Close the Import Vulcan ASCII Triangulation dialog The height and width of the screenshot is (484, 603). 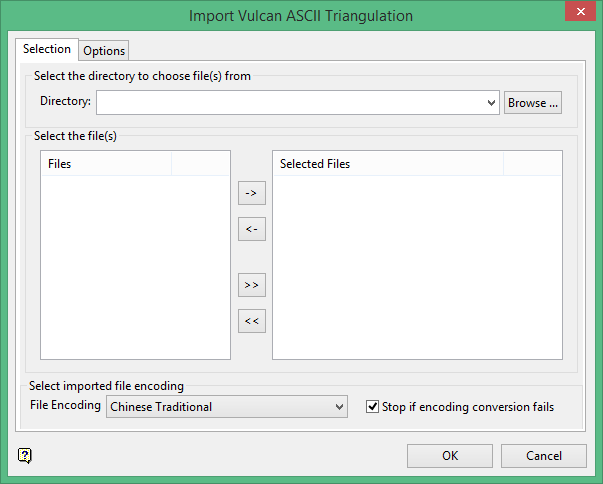pyautogui.click(x=574, y=14)
